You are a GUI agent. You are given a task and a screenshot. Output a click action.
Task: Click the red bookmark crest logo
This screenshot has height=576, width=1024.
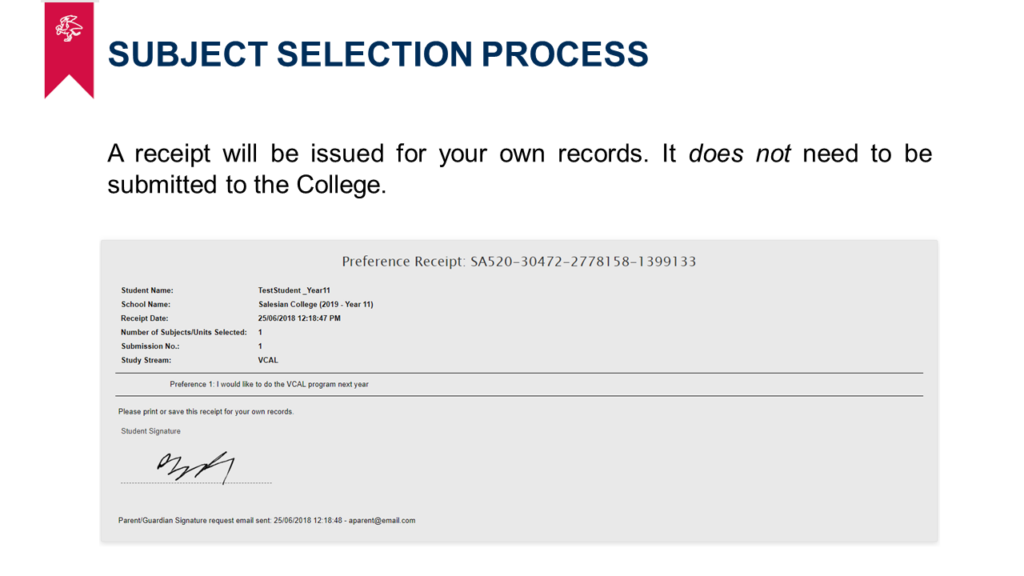click(69, 50)
